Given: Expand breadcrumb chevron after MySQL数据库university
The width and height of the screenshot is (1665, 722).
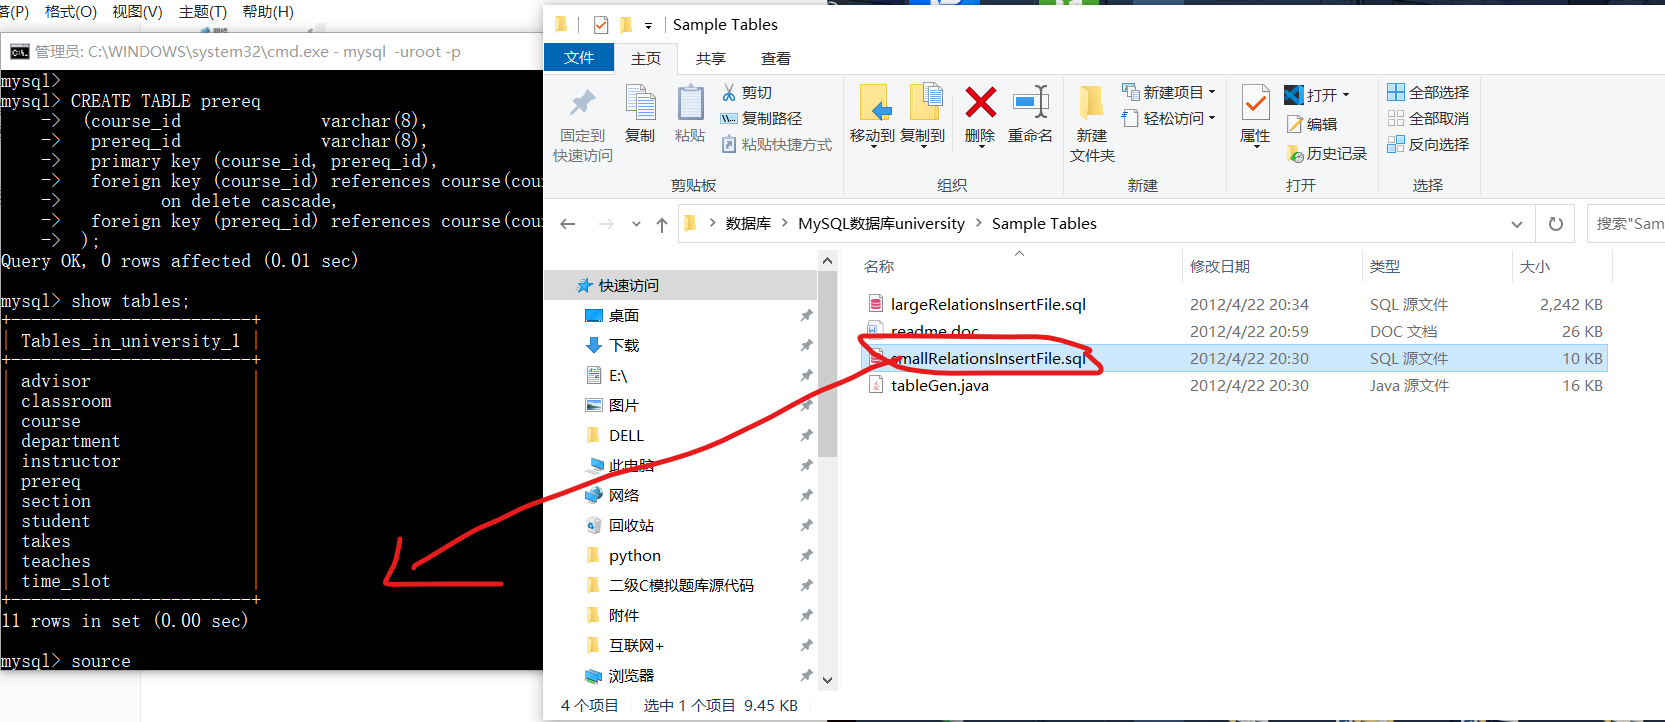Looking at the screenshot, I should tap(979, 223).
